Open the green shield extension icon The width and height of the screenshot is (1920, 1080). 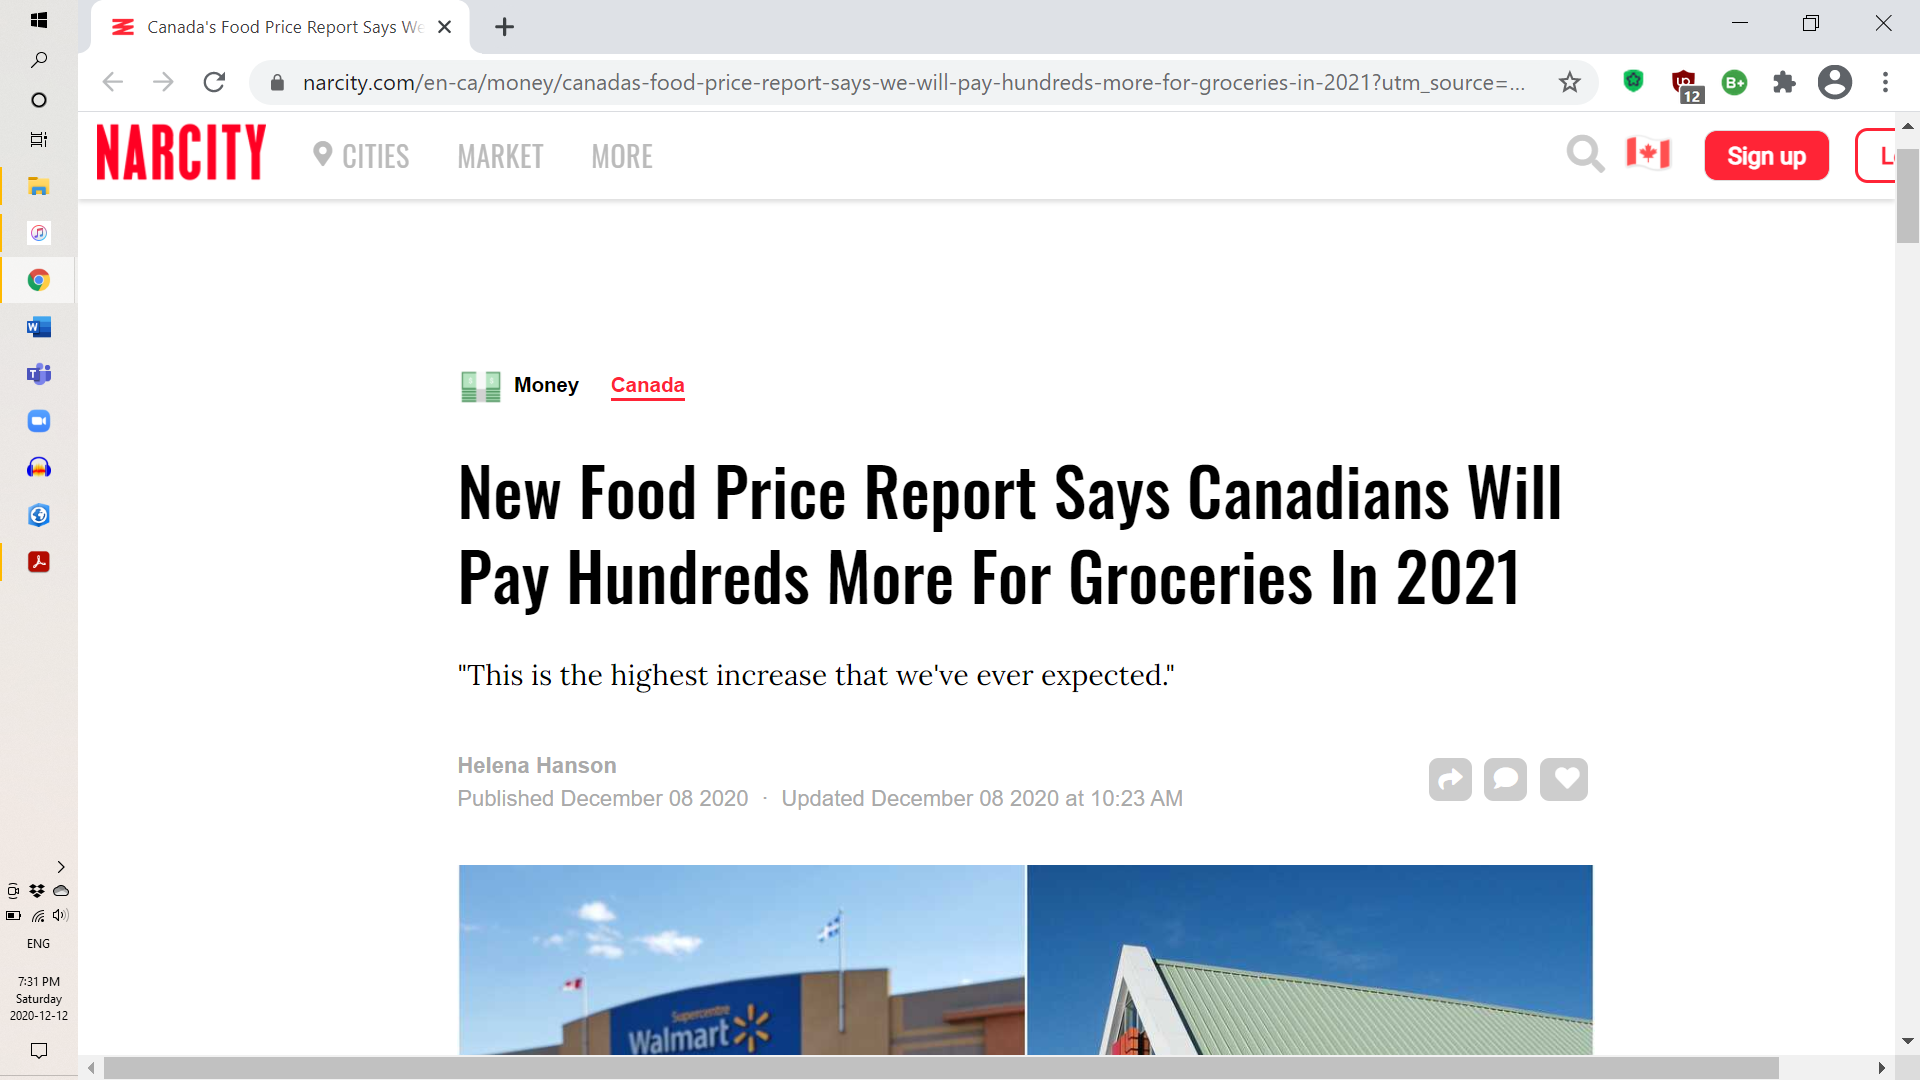(1634, 81)
